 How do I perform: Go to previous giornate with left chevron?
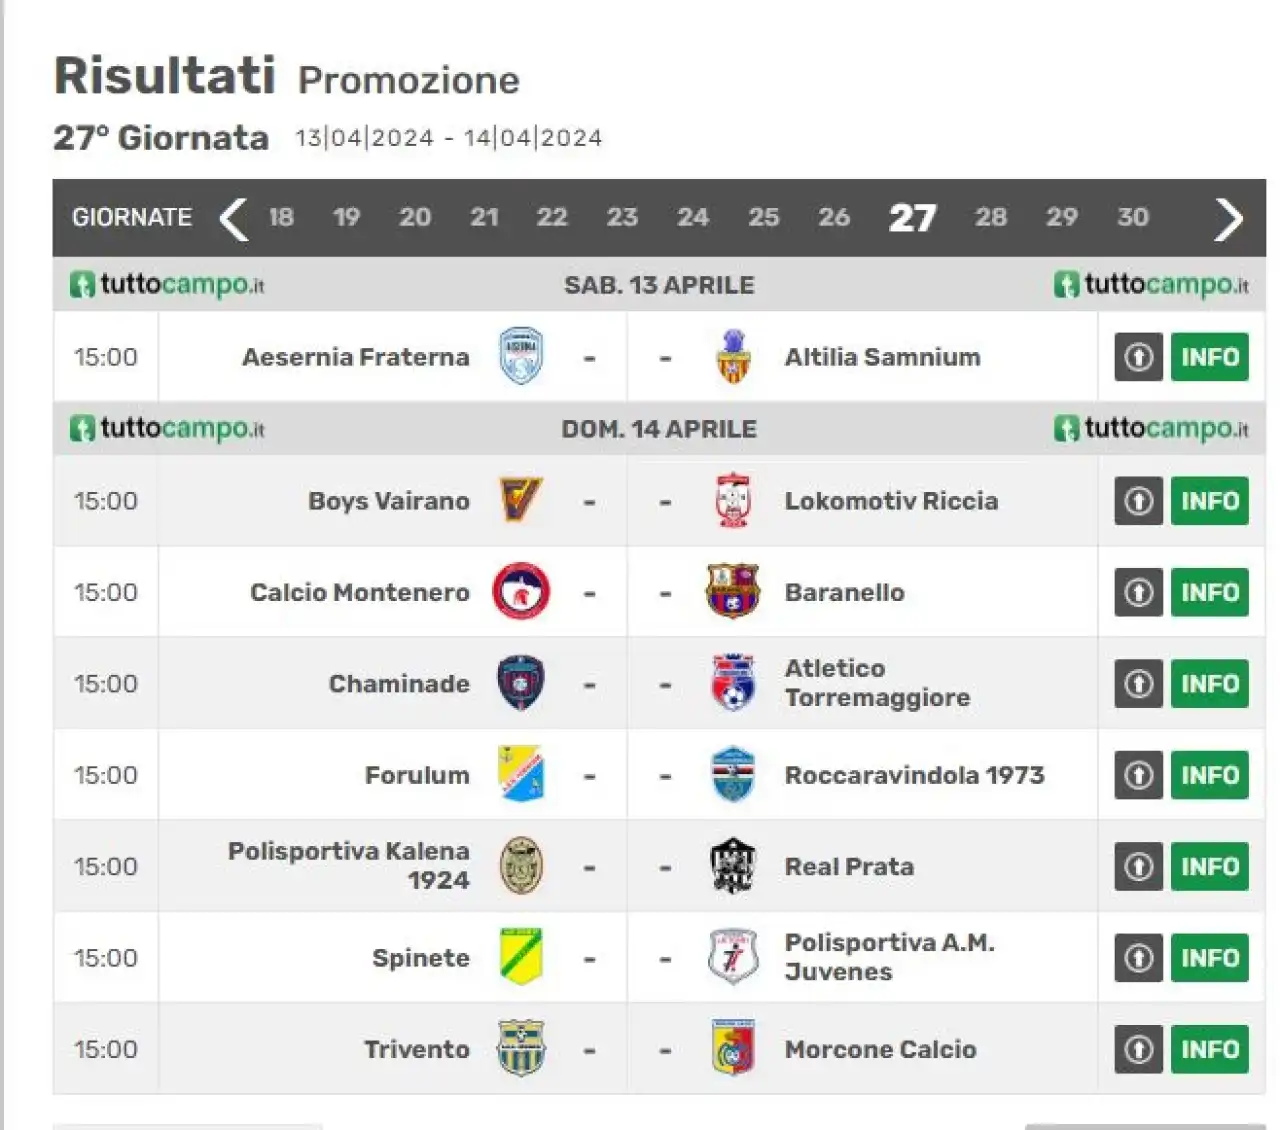click(233, 218)
